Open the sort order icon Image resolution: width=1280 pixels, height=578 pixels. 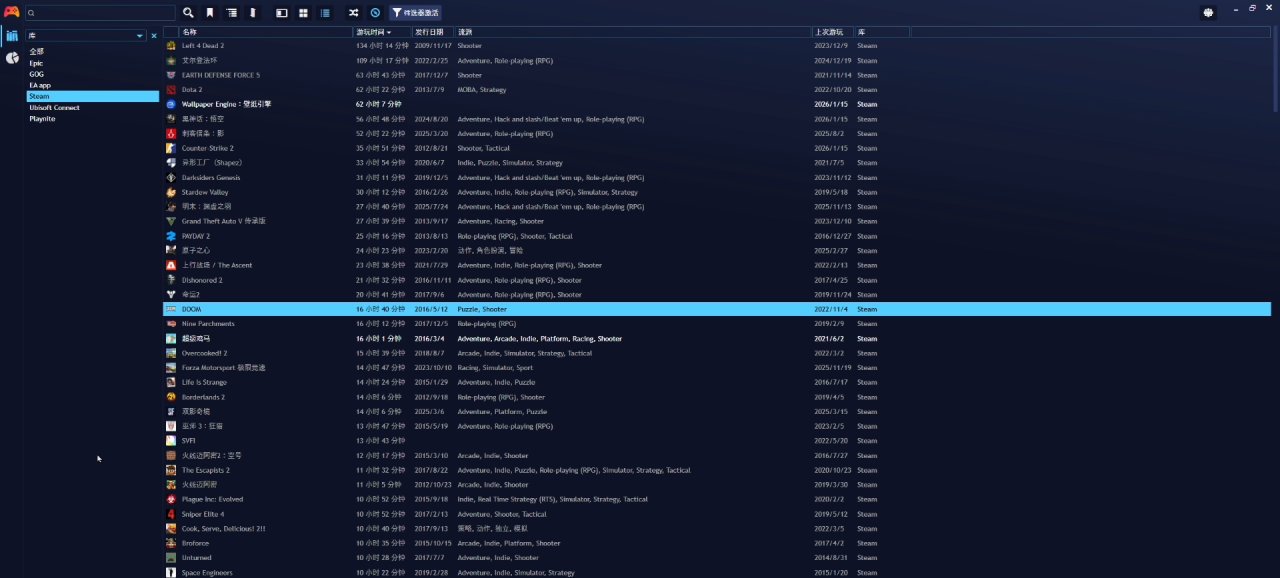[x=253, y=13]
